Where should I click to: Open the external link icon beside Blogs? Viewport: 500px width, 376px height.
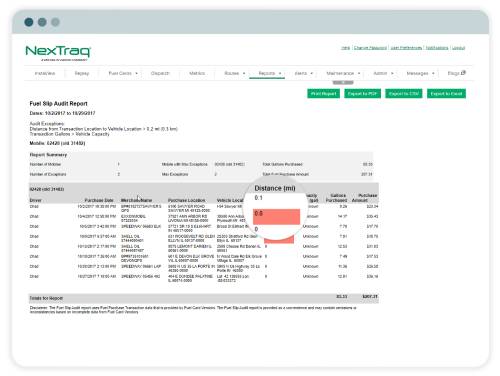463,73
